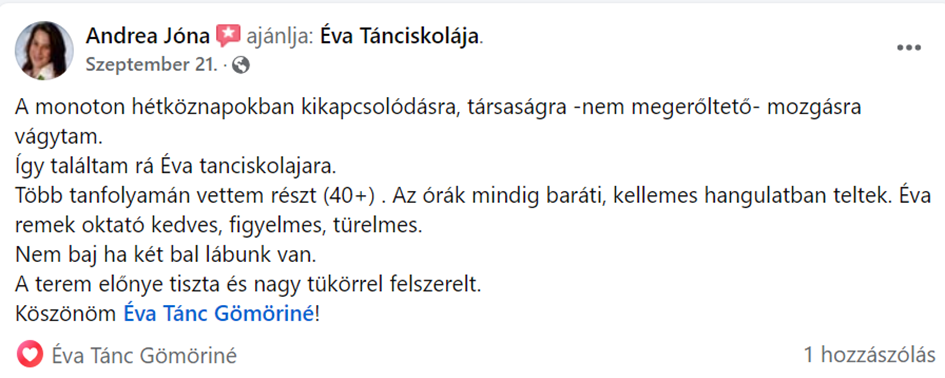Click the 'Nem baj ha két bal lábunk van' line

(166, 255)
